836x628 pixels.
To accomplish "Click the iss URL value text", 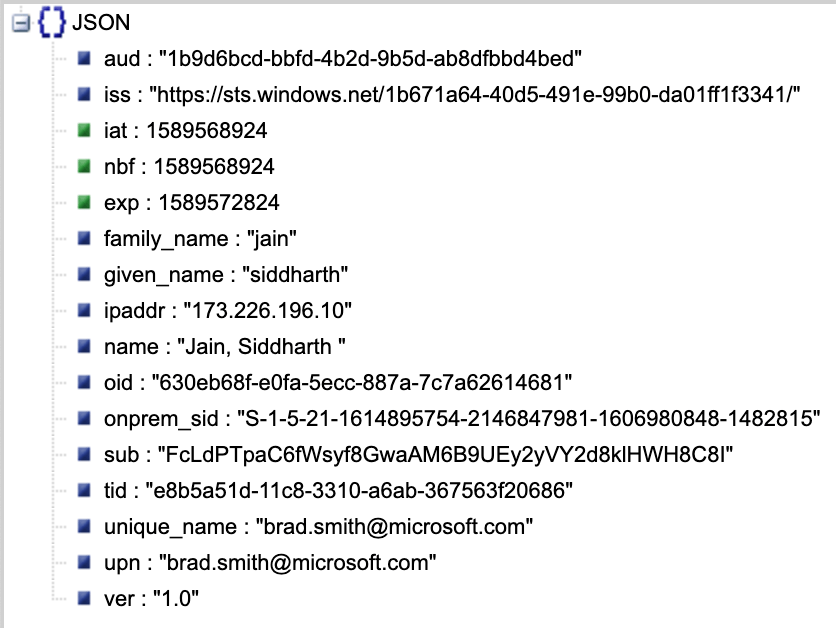I will click(x=475, y=95).
